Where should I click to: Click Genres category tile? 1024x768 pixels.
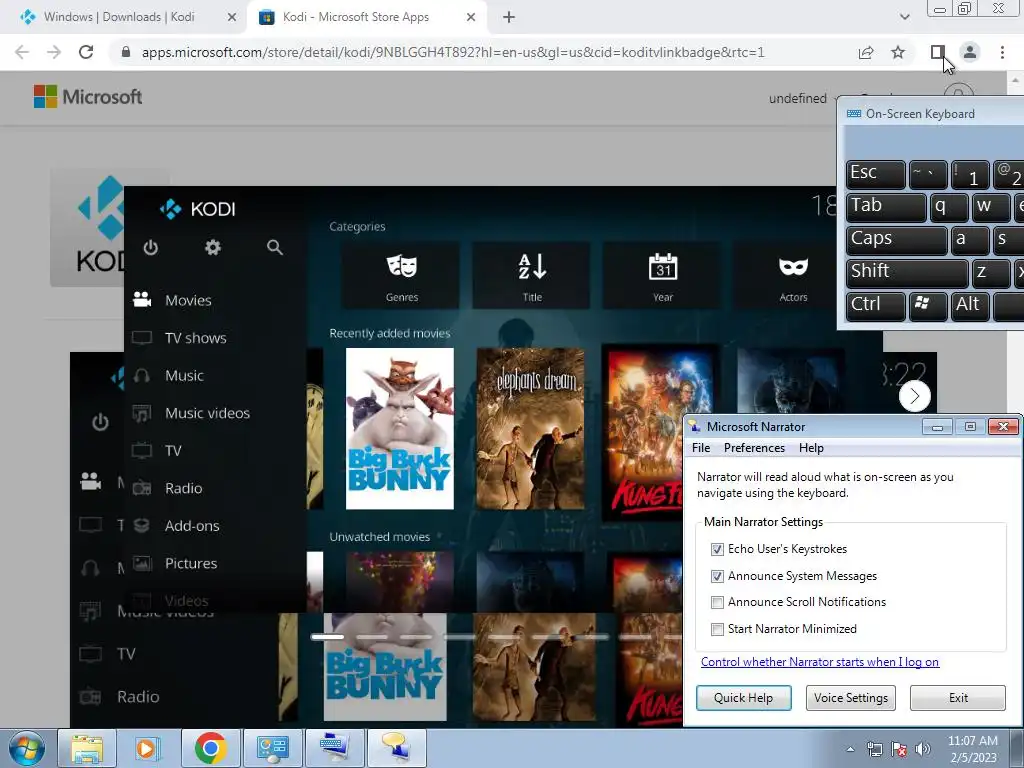(x=401, y=276)
